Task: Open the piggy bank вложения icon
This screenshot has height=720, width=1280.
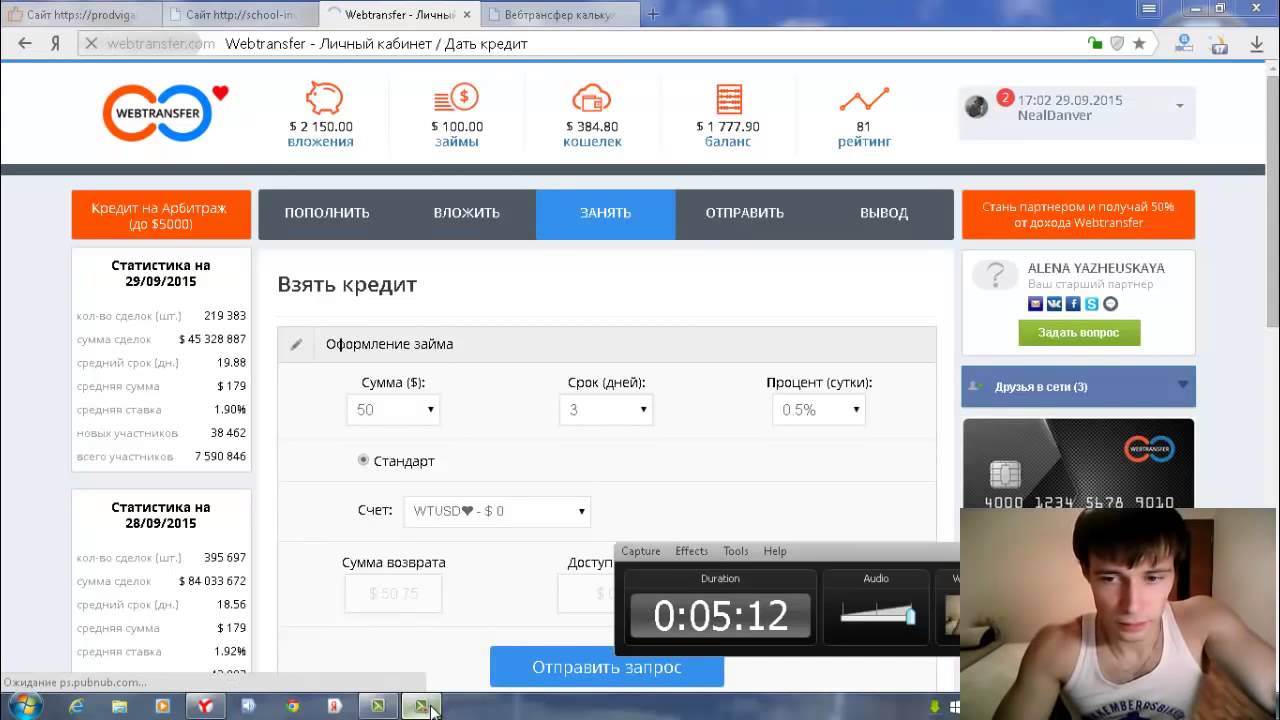Action: pyautogui.click(x=322, y=99)
